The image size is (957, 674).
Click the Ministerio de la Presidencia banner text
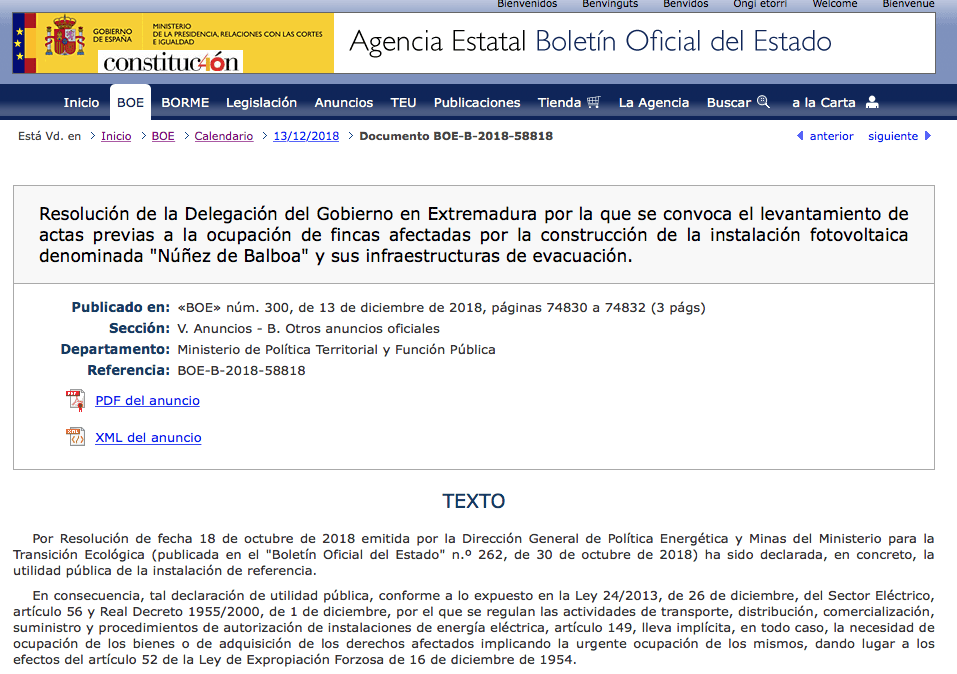pos(237,34)
